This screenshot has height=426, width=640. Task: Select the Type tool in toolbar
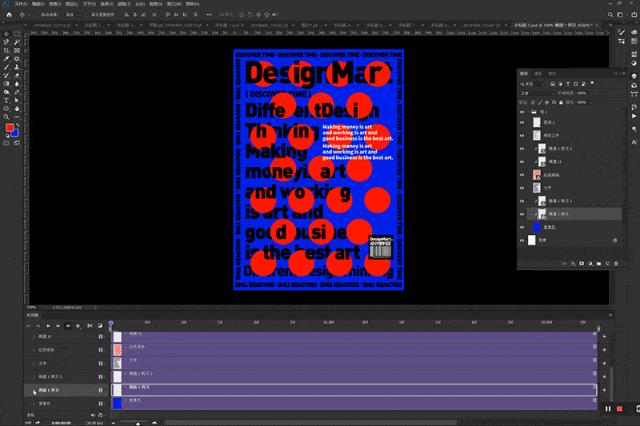tap(7, 101)
